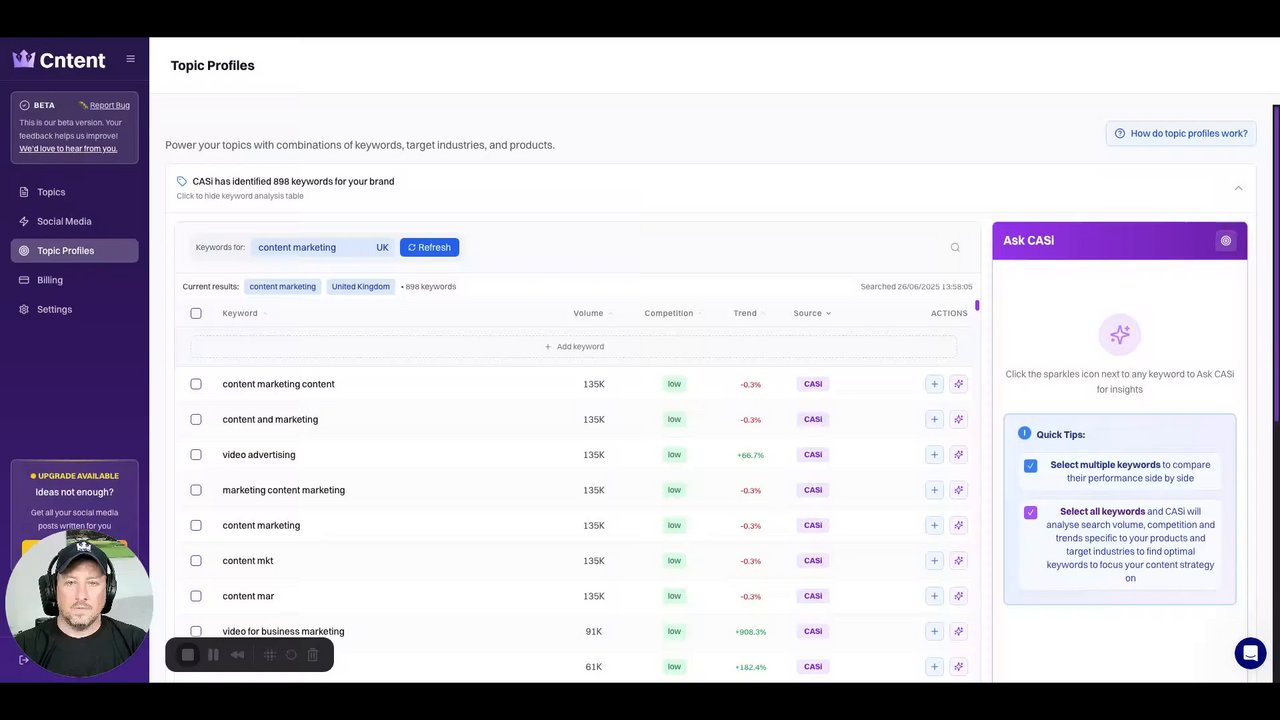This screenshot has width=1280, height=720.
Task: Ask CASi sparkles for 'marketing content marketing'
Action: click(x=958, y=490)
